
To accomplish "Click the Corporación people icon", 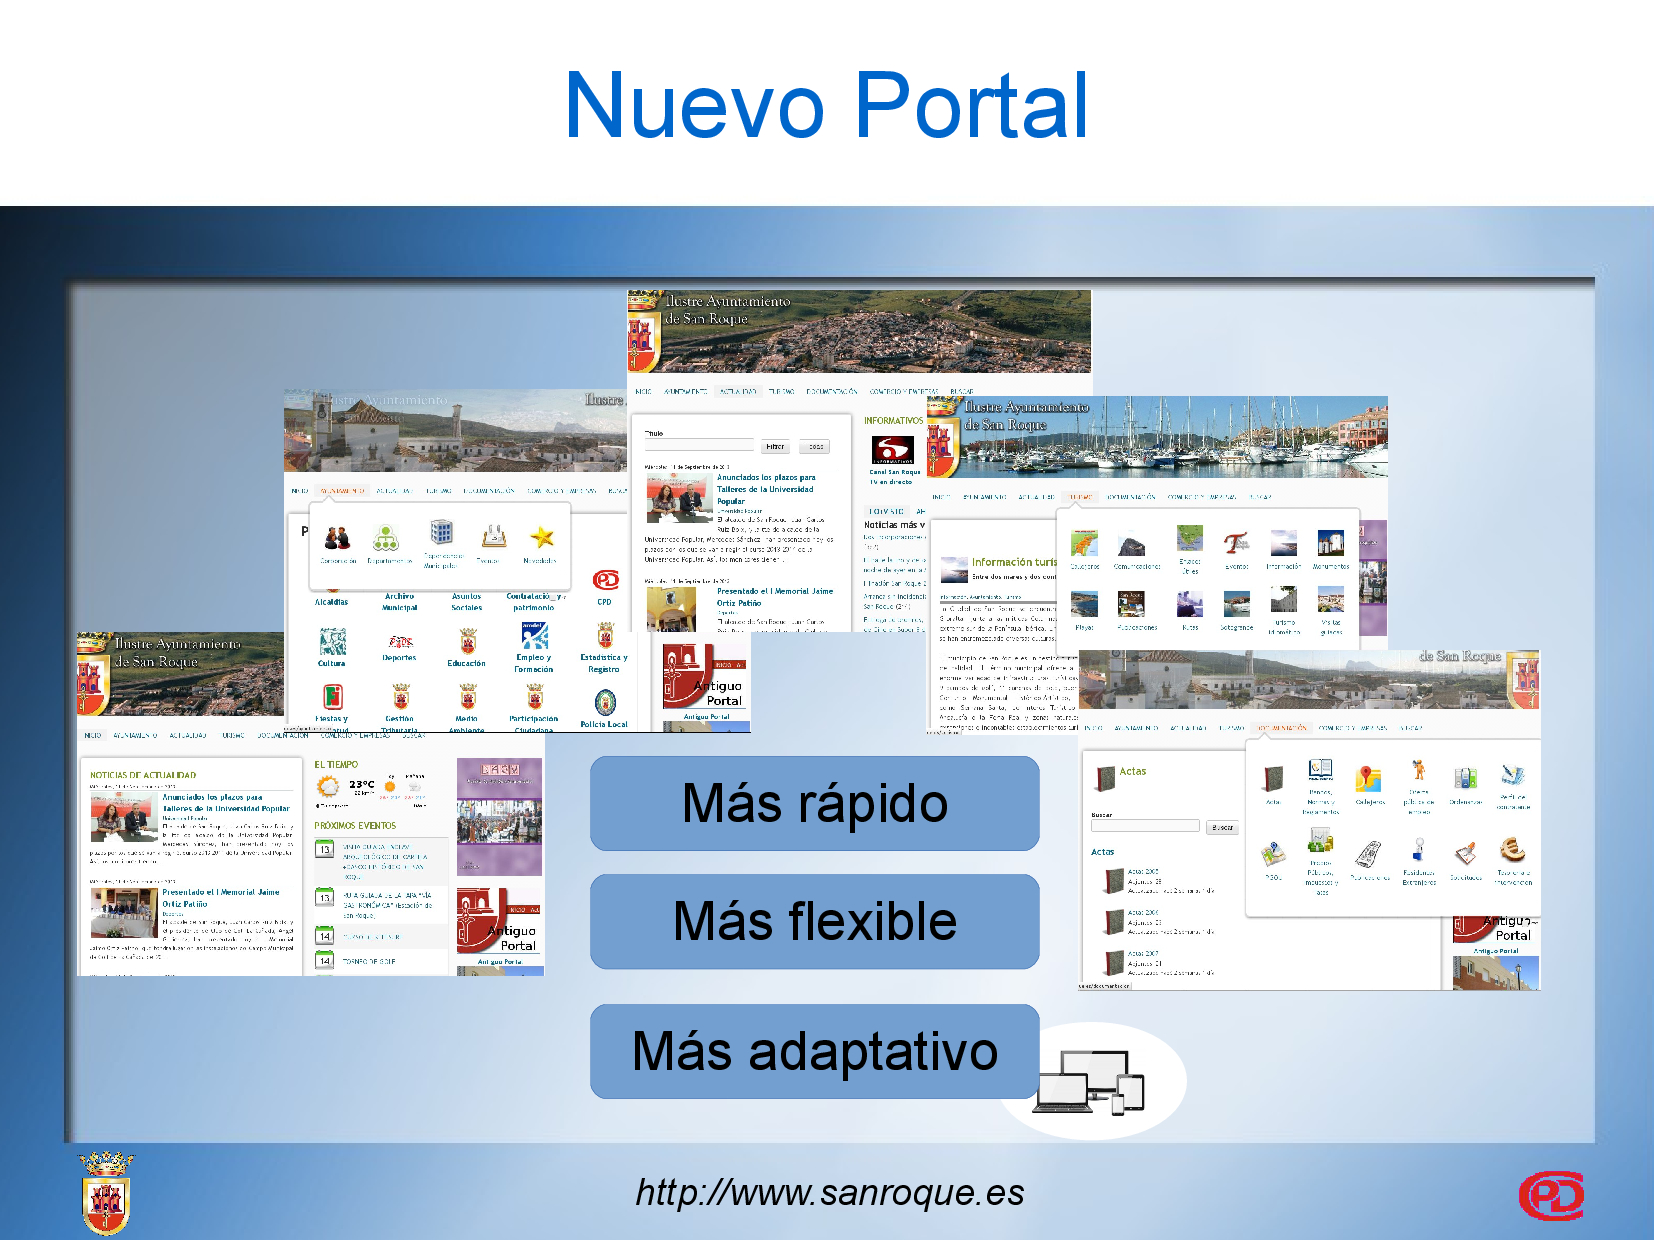I will click(337, 538).
